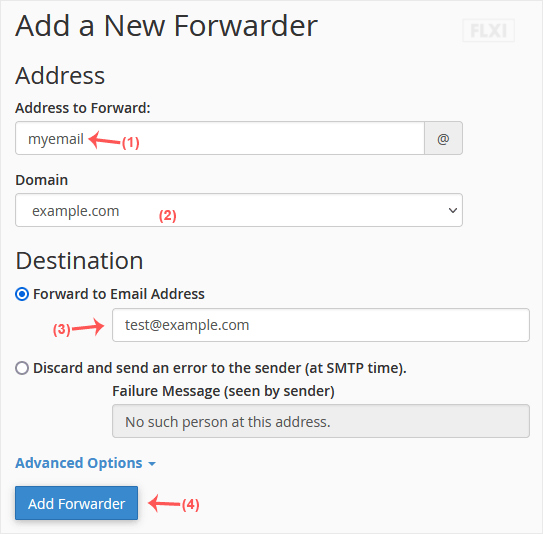This screenshot has height=534, width=543.
Task: Click the @ symbol addon box
Action: tap(443, 138)
